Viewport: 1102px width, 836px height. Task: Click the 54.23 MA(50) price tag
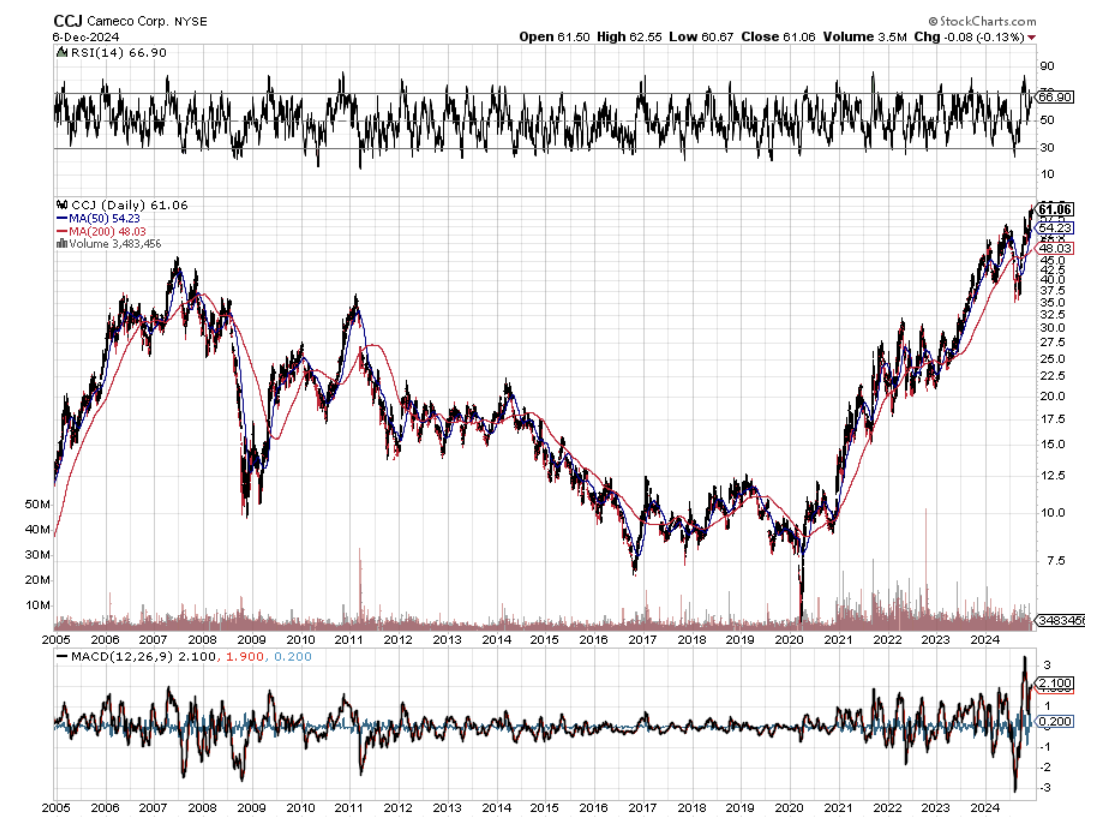[x=1056, y=228]
